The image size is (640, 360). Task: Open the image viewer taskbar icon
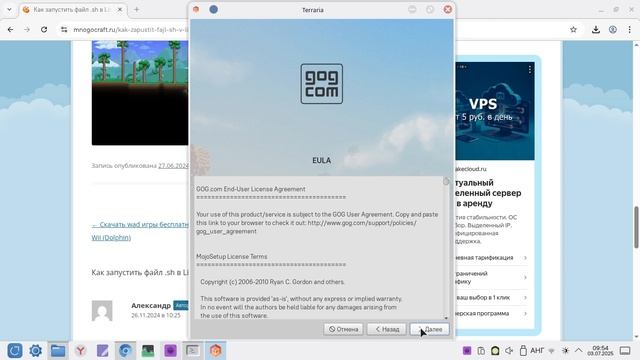tap(148, 351)
